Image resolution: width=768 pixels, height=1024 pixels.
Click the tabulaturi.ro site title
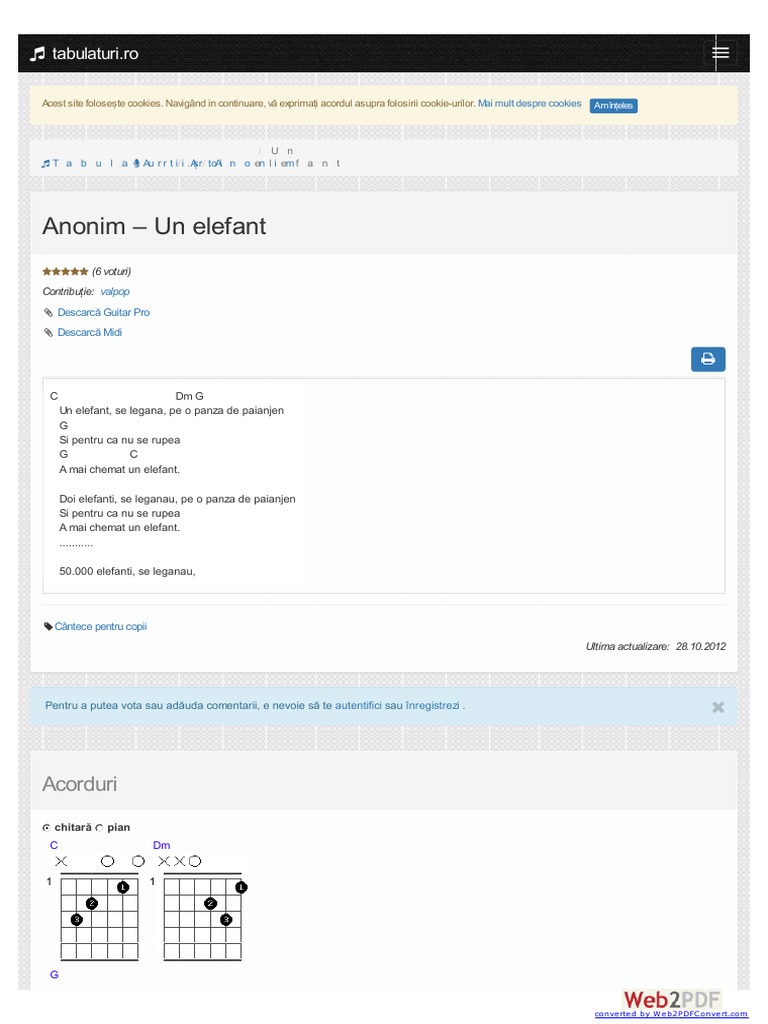pyautogui.click(x=95, y=54)
